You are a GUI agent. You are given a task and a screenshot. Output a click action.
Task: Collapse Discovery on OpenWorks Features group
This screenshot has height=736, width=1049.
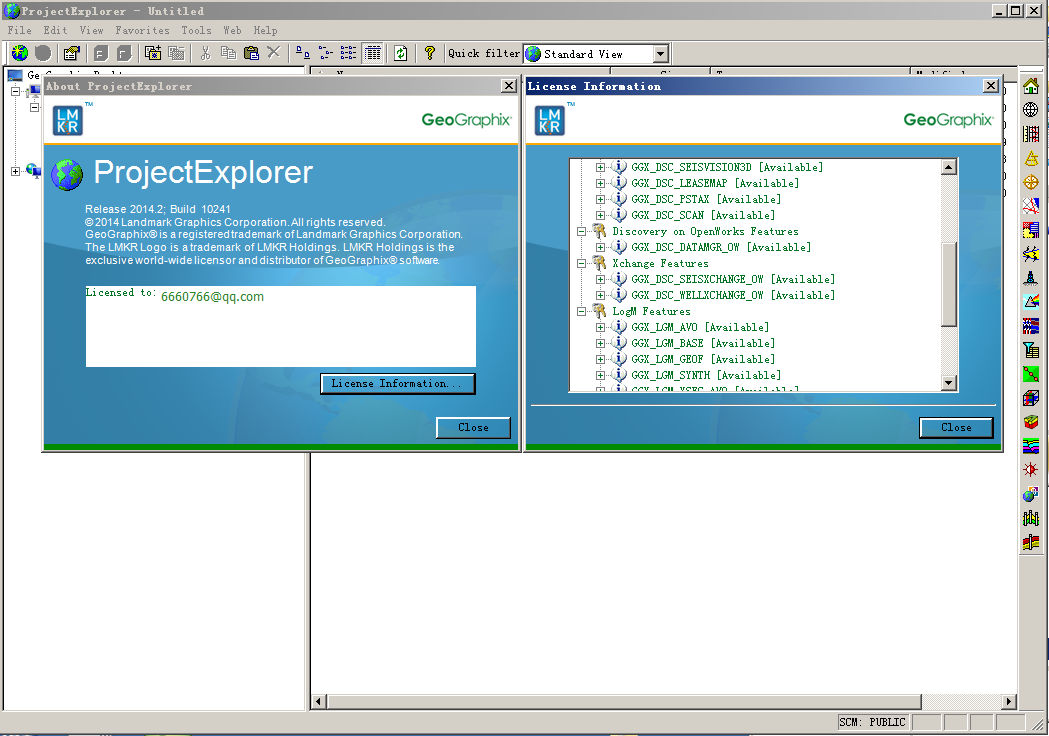[x=581, y=232]
